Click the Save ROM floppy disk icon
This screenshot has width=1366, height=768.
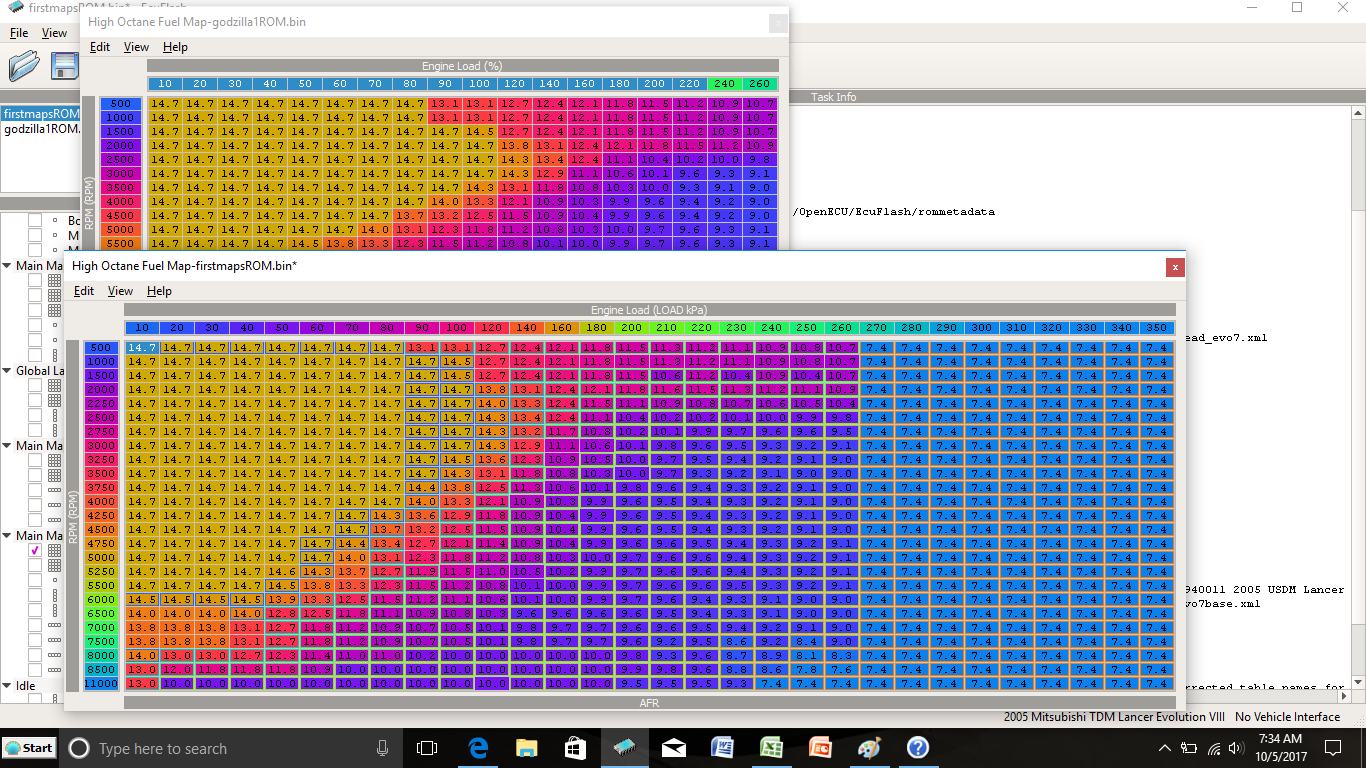point(66,66)
